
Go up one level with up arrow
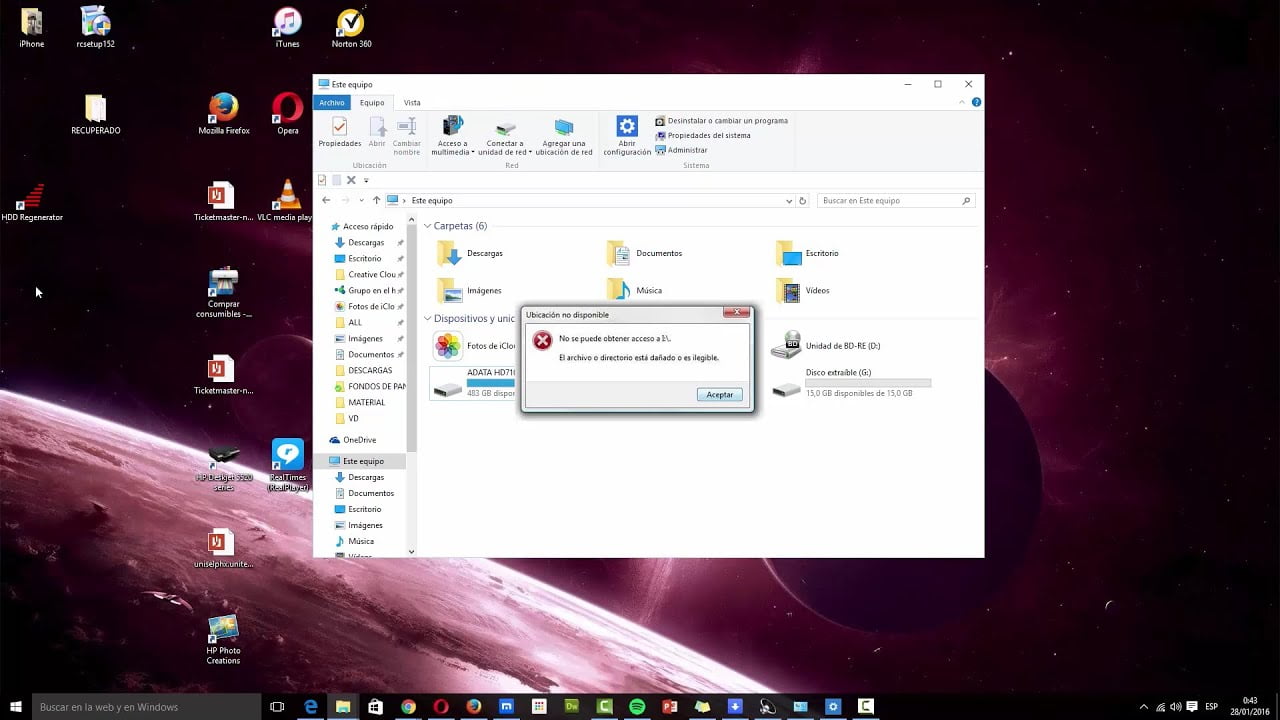[x=376, y=200]
